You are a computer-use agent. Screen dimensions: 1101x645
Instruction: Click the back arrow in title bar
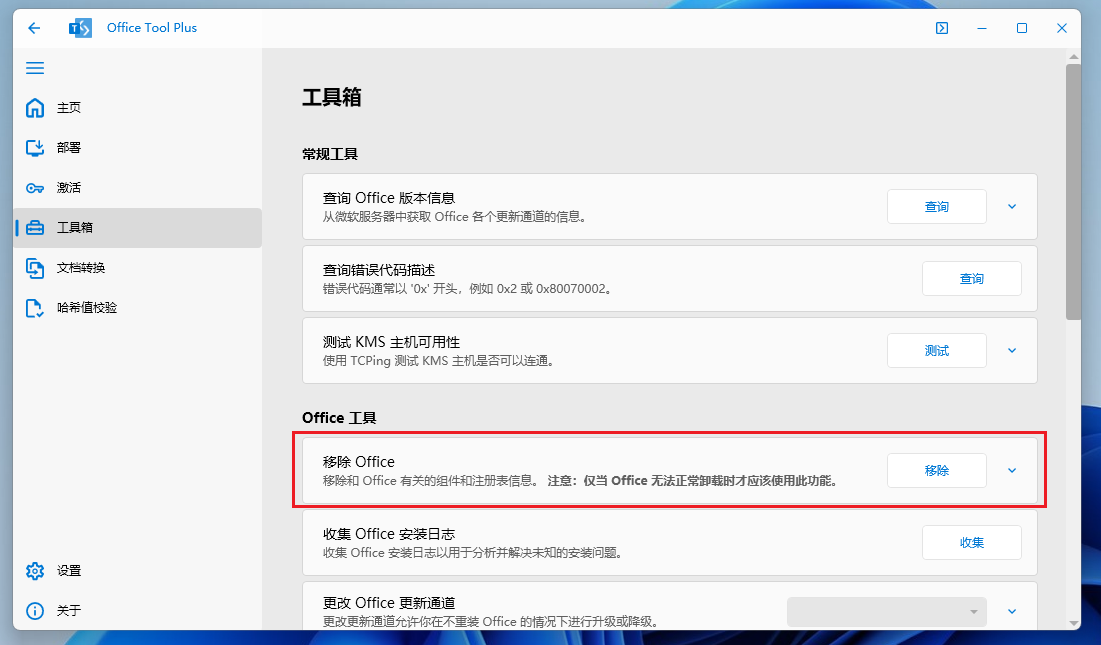click(34, 28)
